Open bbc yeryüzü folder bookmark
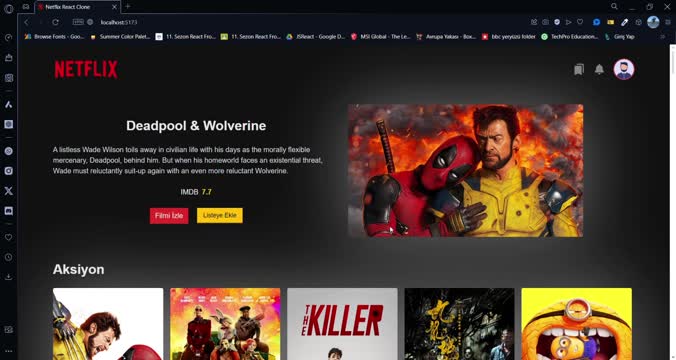Image resolution: width=676 pixels, height=360 pixels. (x=508, y=37)
